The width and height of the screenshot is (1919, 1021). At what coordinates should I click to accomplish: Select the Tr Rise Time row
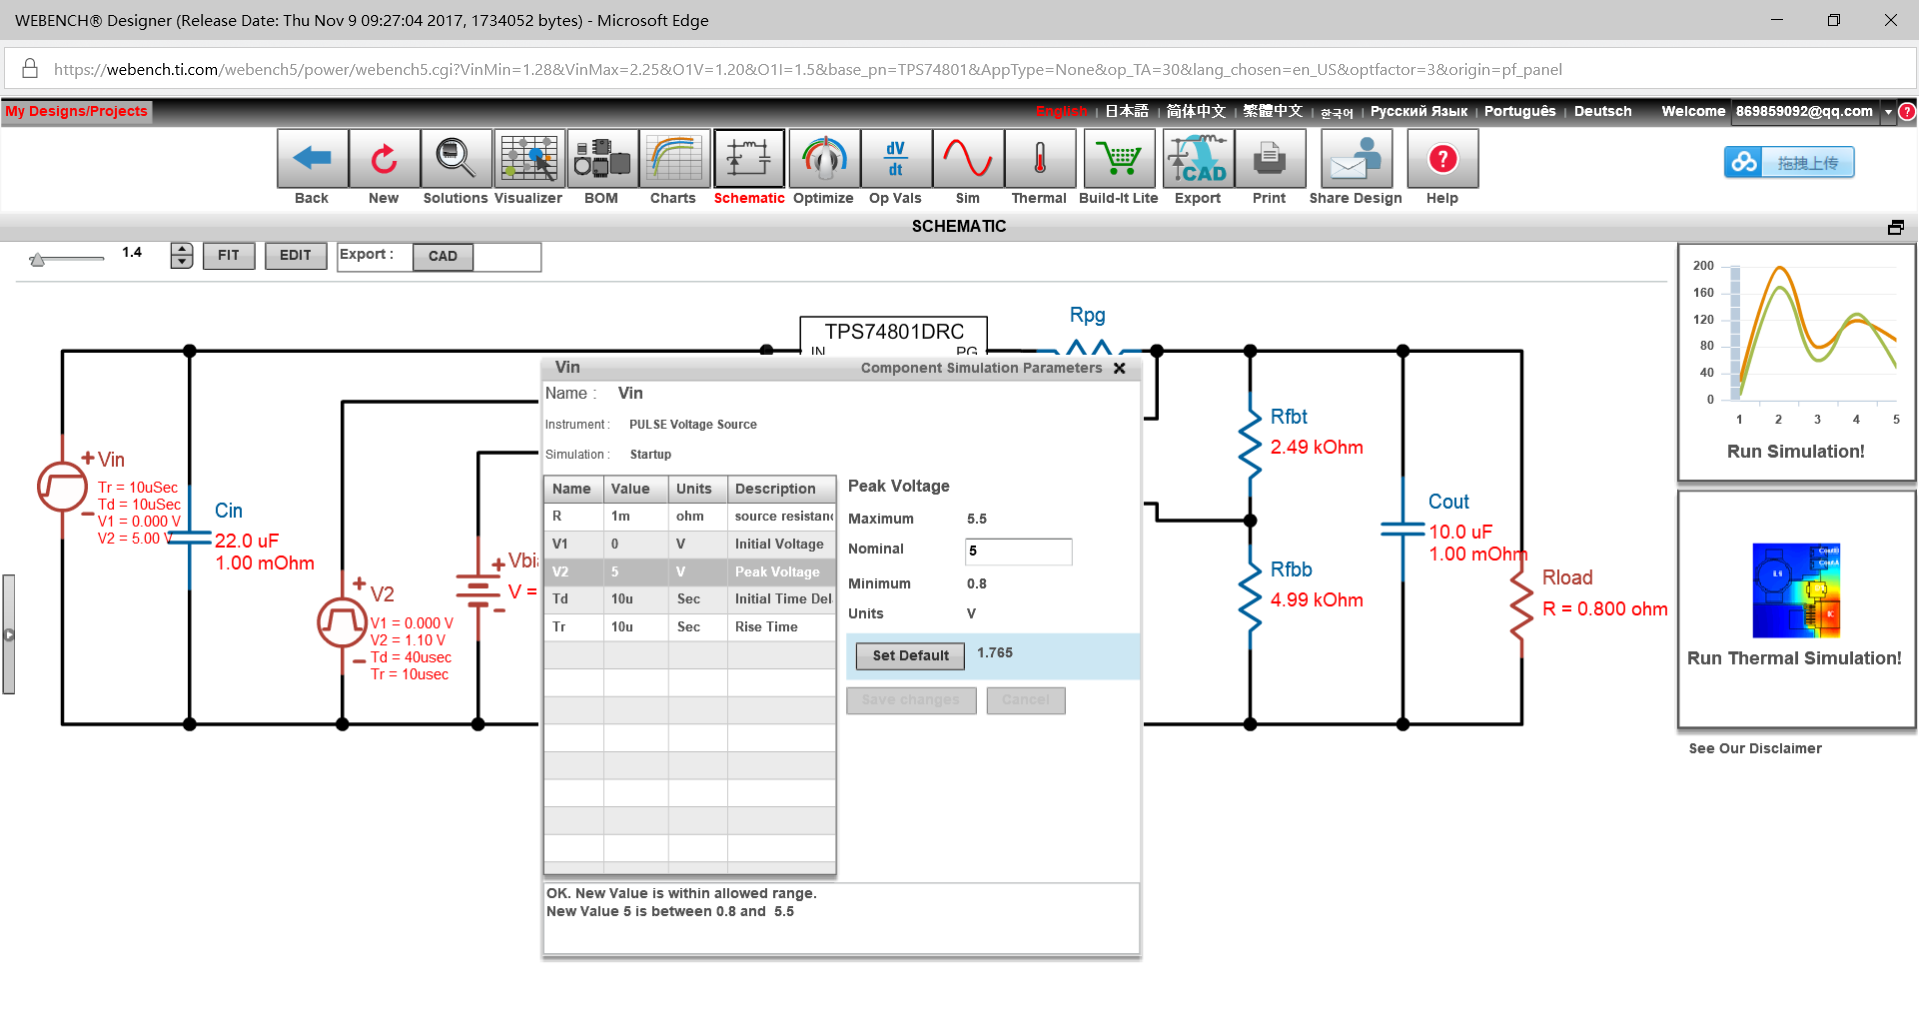point(689,627)
